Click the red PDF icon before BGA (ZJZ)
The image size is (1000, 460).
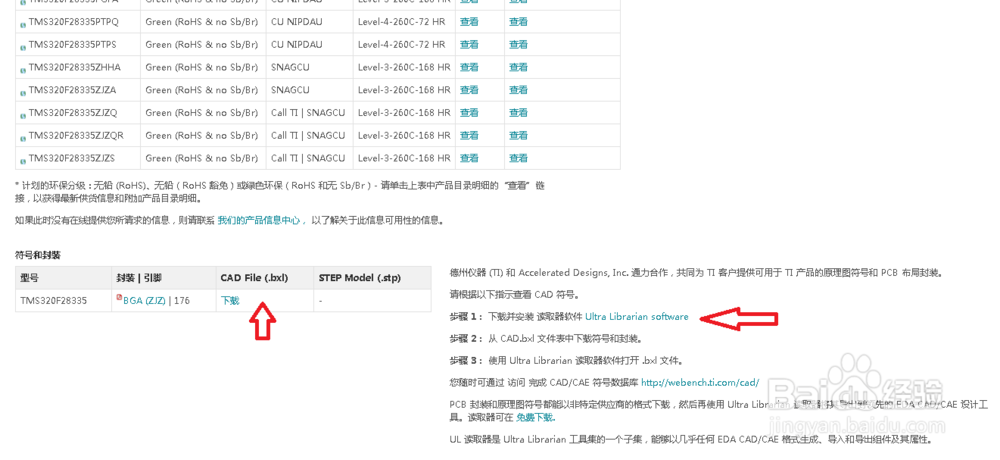(x=119, y=297)
